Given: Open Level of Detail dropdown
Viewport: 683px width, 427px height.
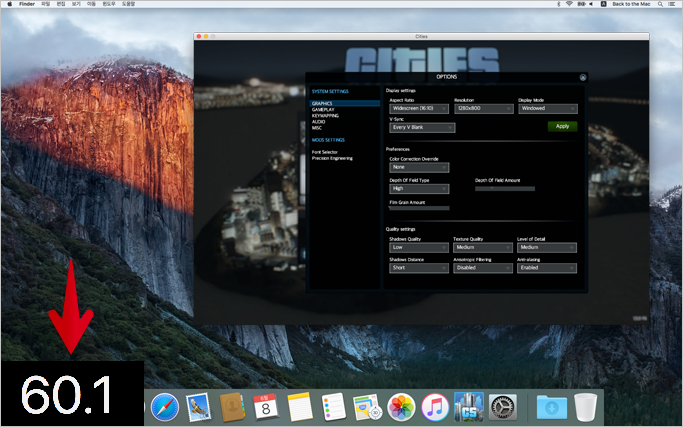Looking at the screenshot, I should coord(547,247).
